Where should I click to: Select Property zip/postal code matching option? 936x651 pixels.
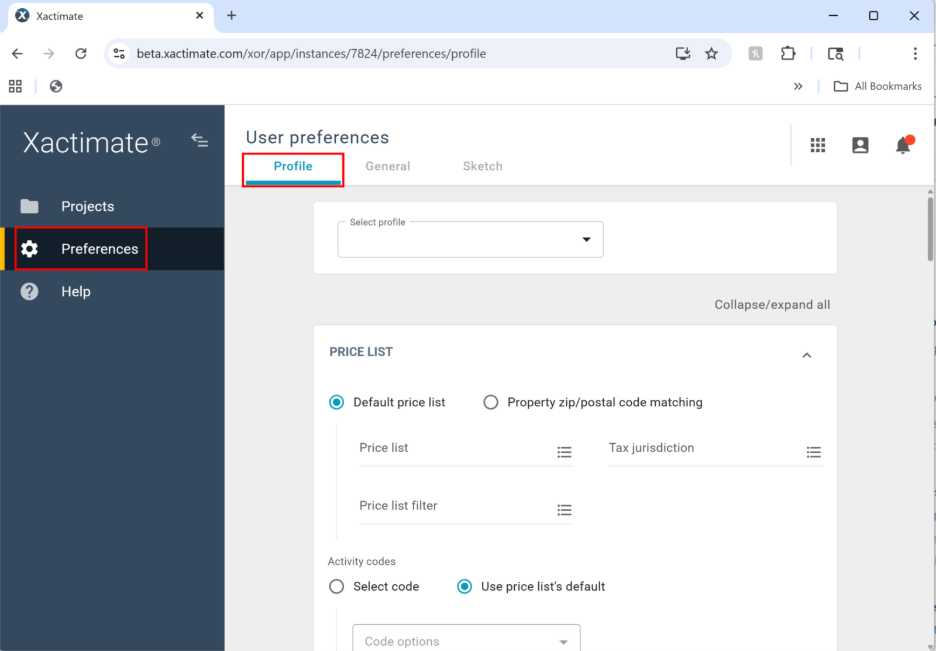click(x=491, y=402)
